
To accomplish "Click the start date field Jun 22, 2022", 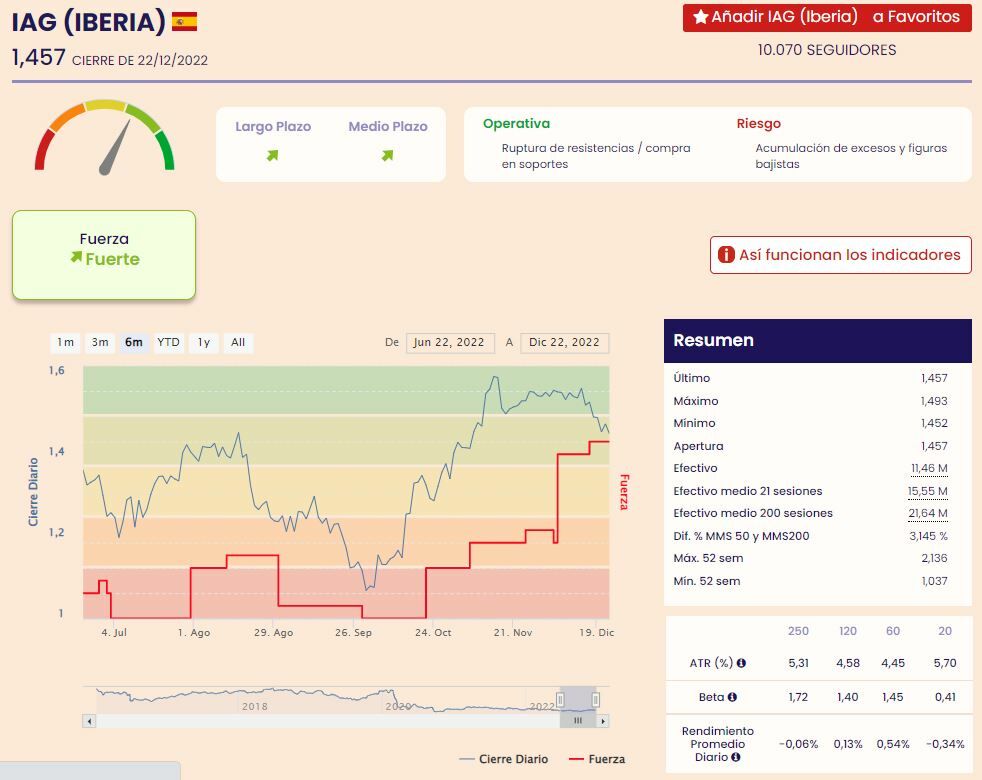I will [450, 343].
